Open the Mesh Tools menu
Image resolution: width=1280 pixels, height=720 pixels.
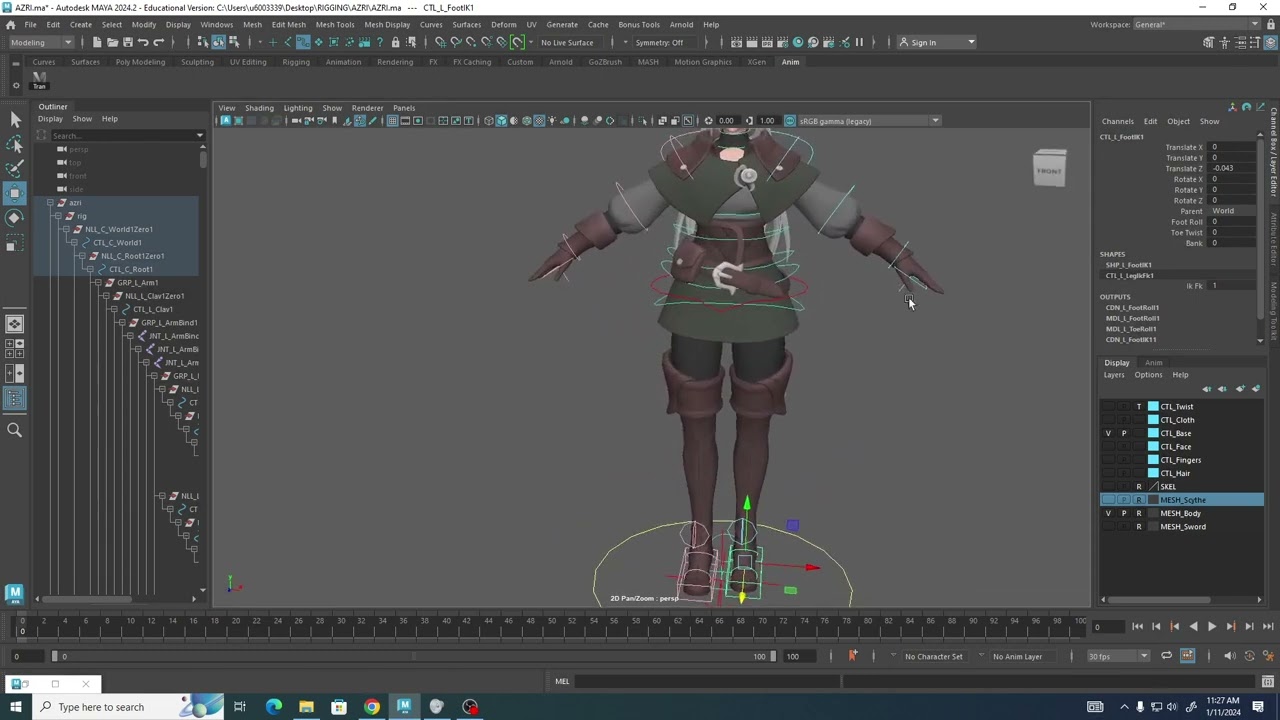[x=335, y=24]
